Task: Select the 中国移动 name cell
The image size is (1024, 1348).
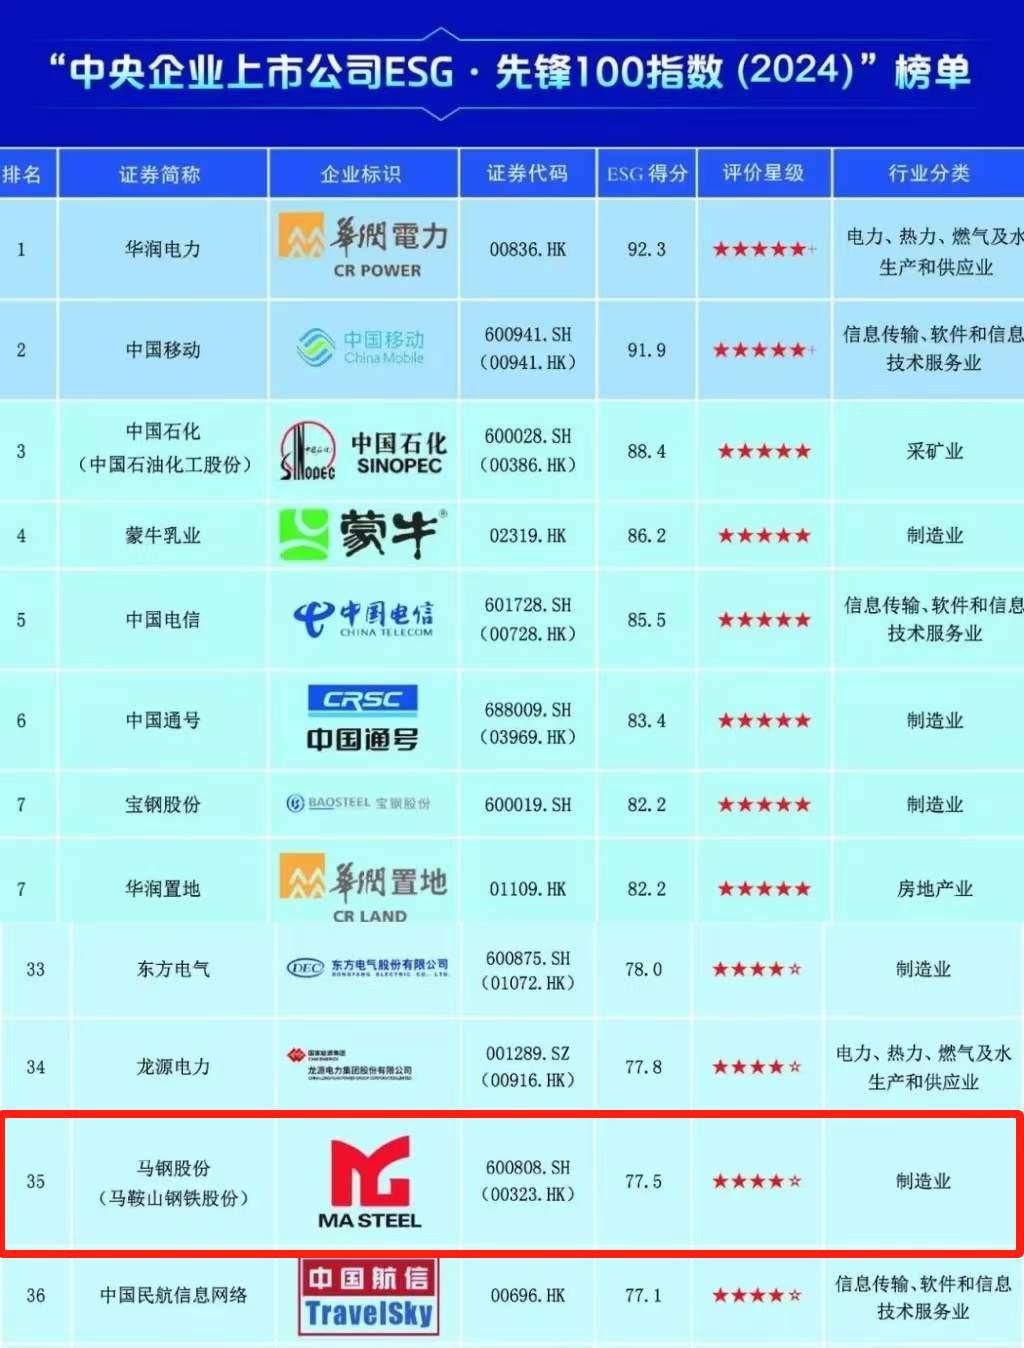Action: pyautogui.click(x=163, y=350)
